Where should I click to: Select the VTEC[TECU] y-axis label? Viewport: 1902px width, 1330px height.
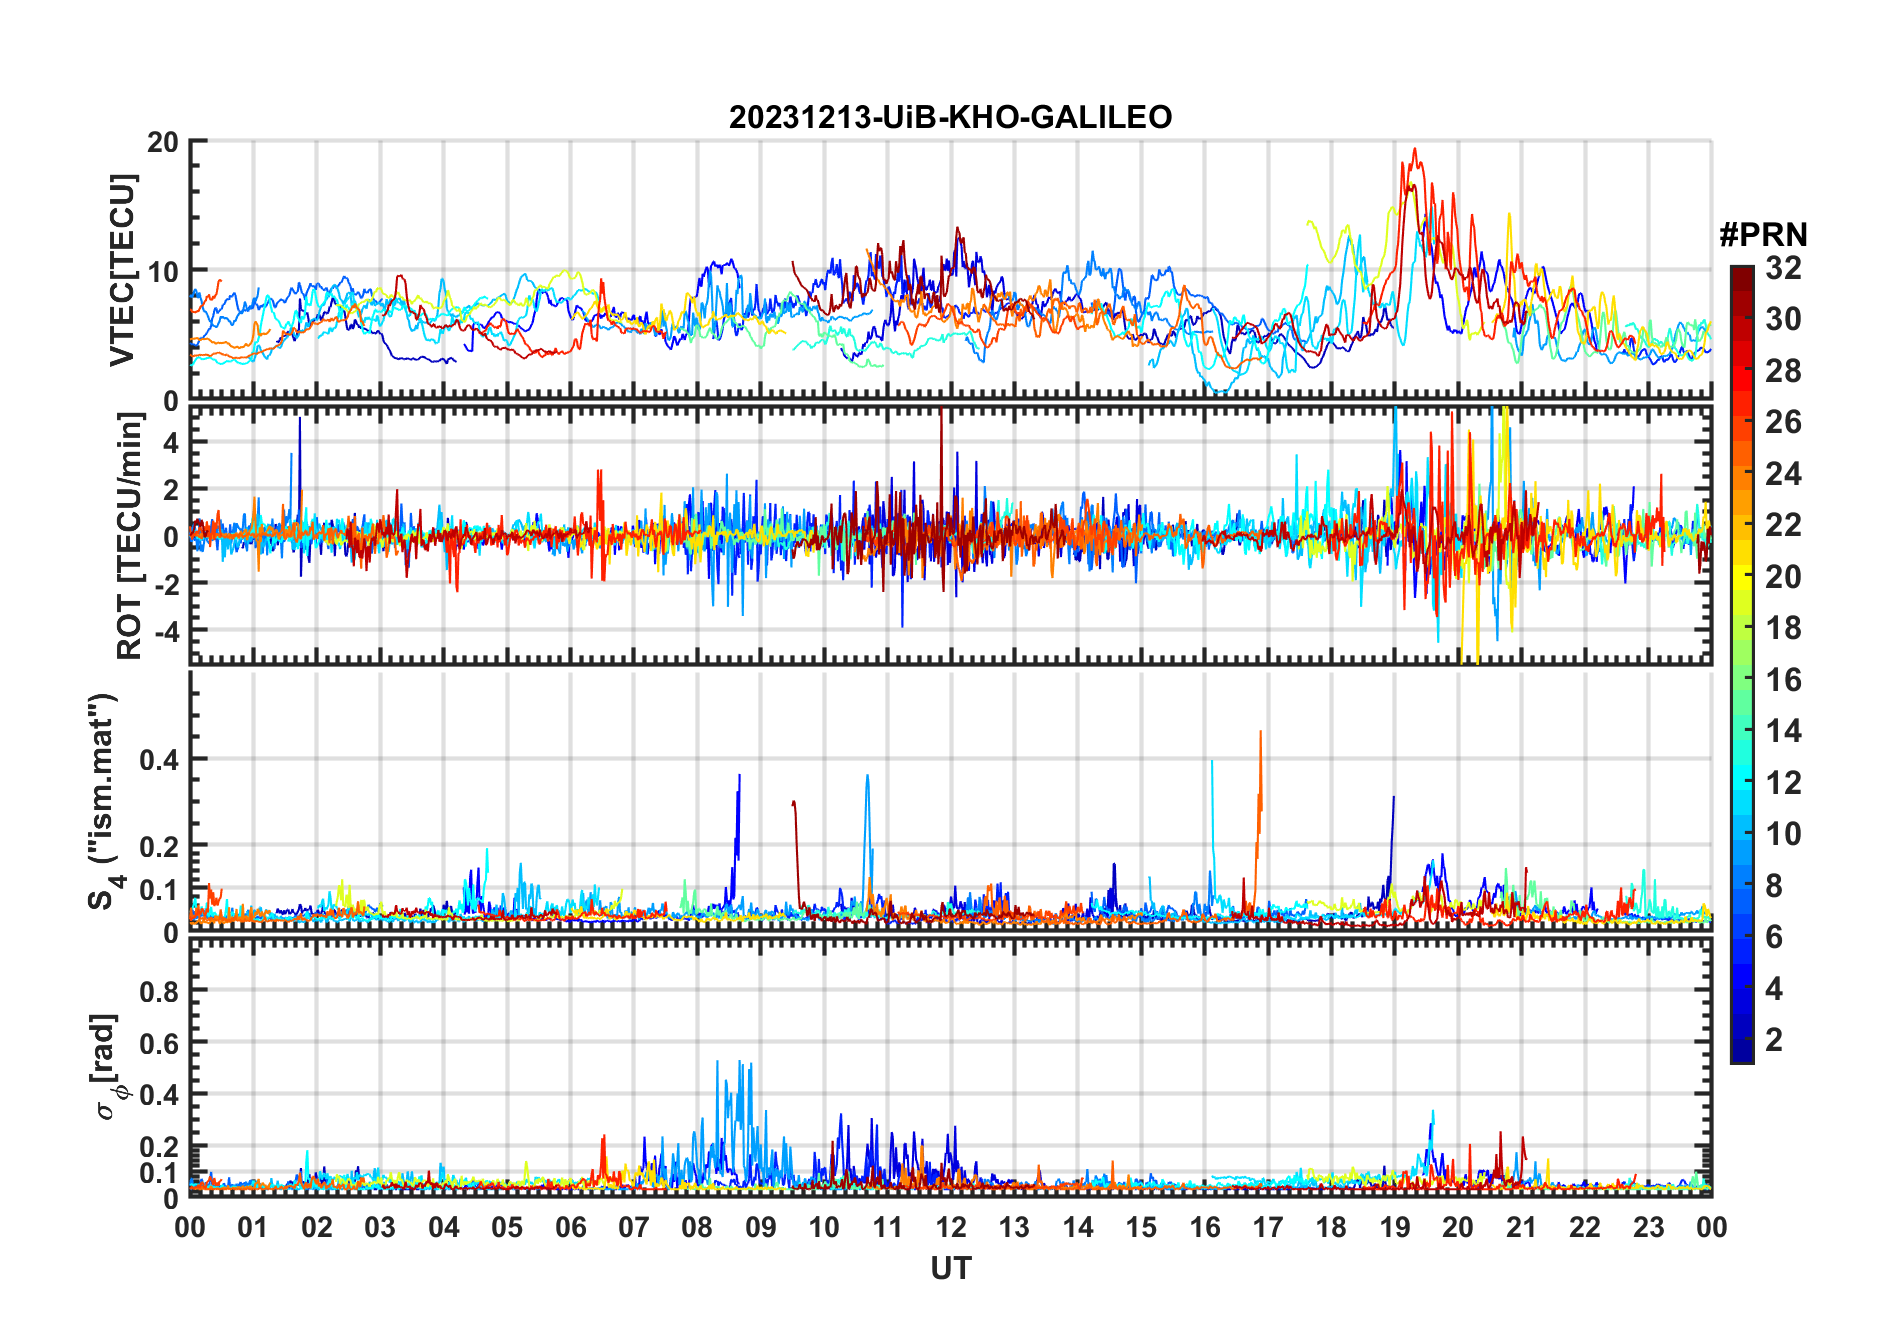[122, 270]
